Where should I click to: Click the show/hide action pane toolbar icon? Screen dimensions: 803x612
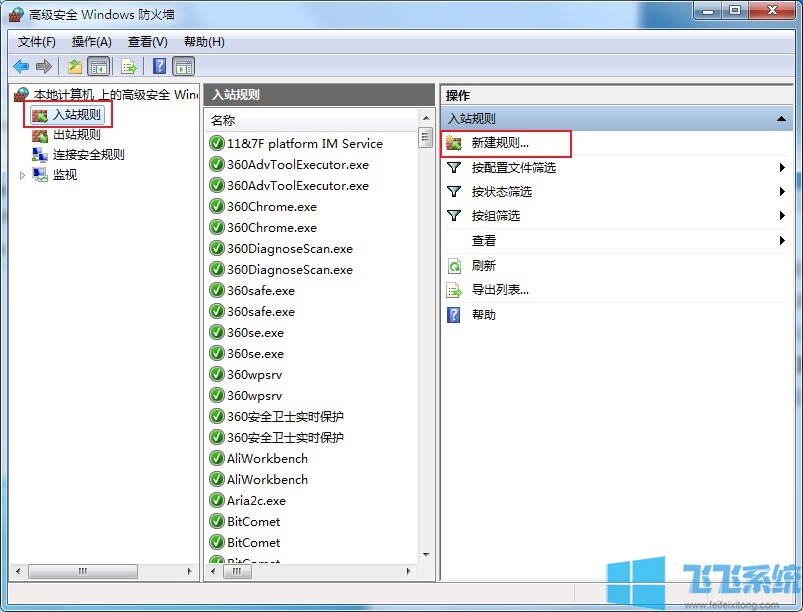tap(184, 66)
